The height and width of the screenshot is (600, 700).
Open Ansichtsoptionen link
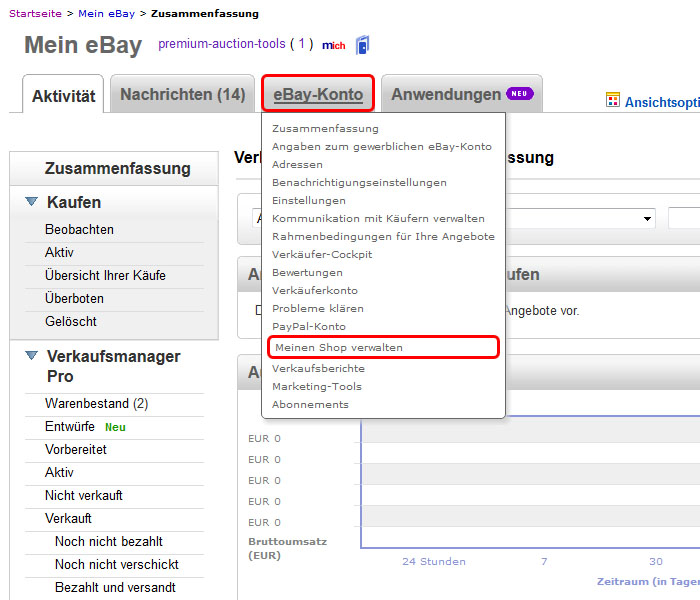(662, 102)
